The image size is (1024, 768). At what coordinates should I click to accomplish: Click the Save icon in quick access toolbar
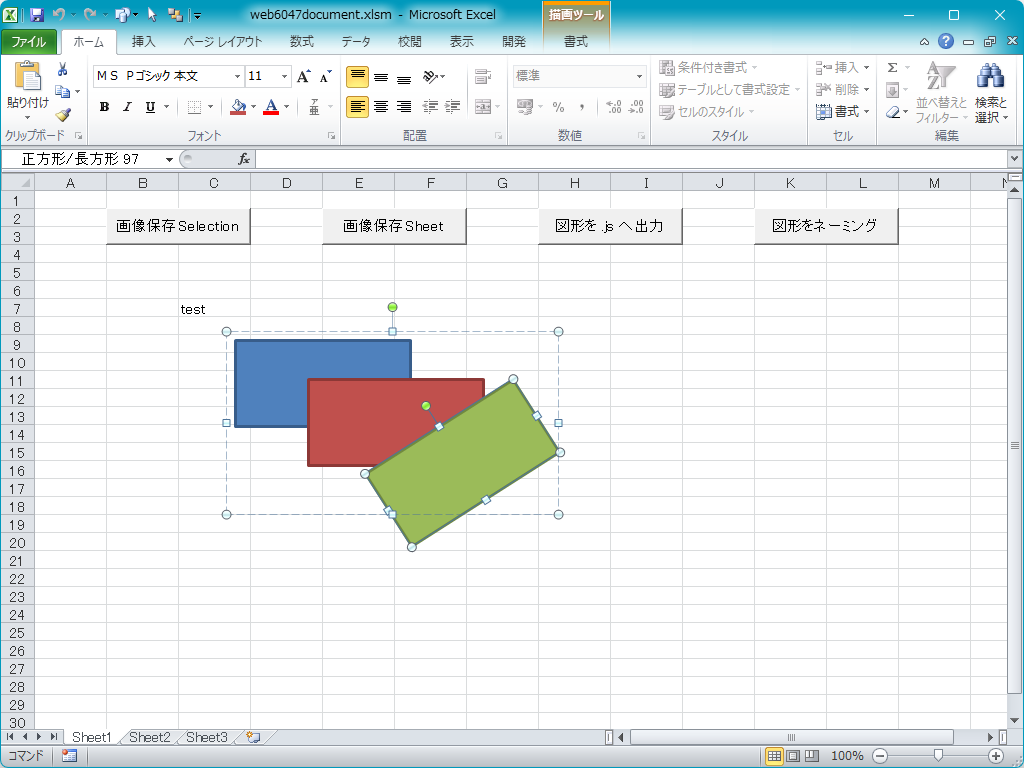pos(37,15)
